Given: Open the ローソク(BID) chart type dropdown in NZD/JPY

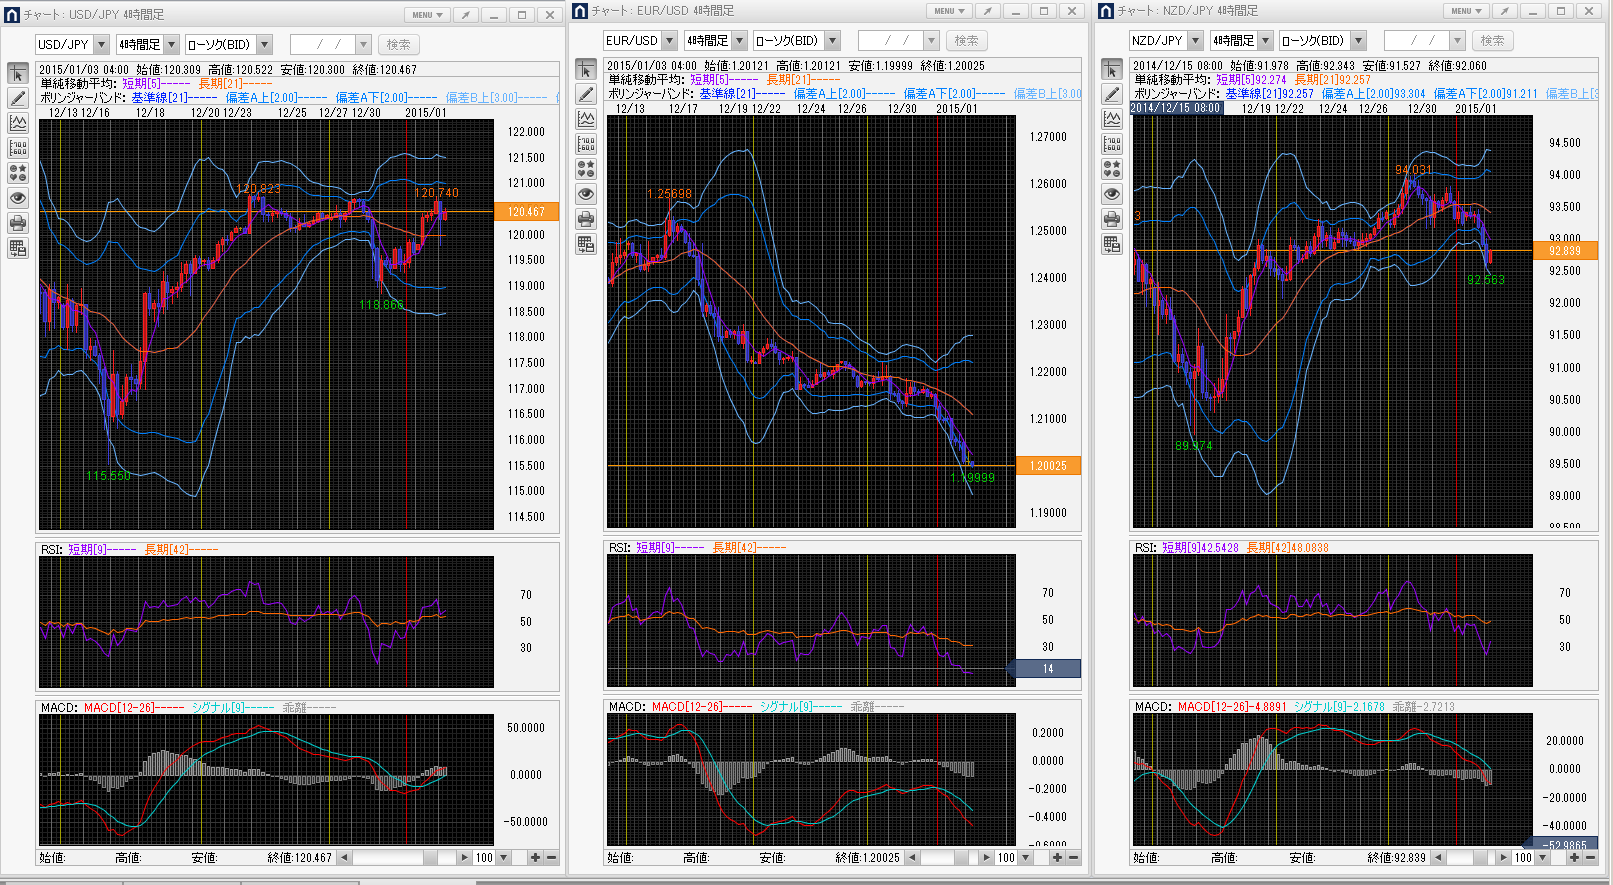Looking at the screenshot, I should click(x=1358, y=41).
